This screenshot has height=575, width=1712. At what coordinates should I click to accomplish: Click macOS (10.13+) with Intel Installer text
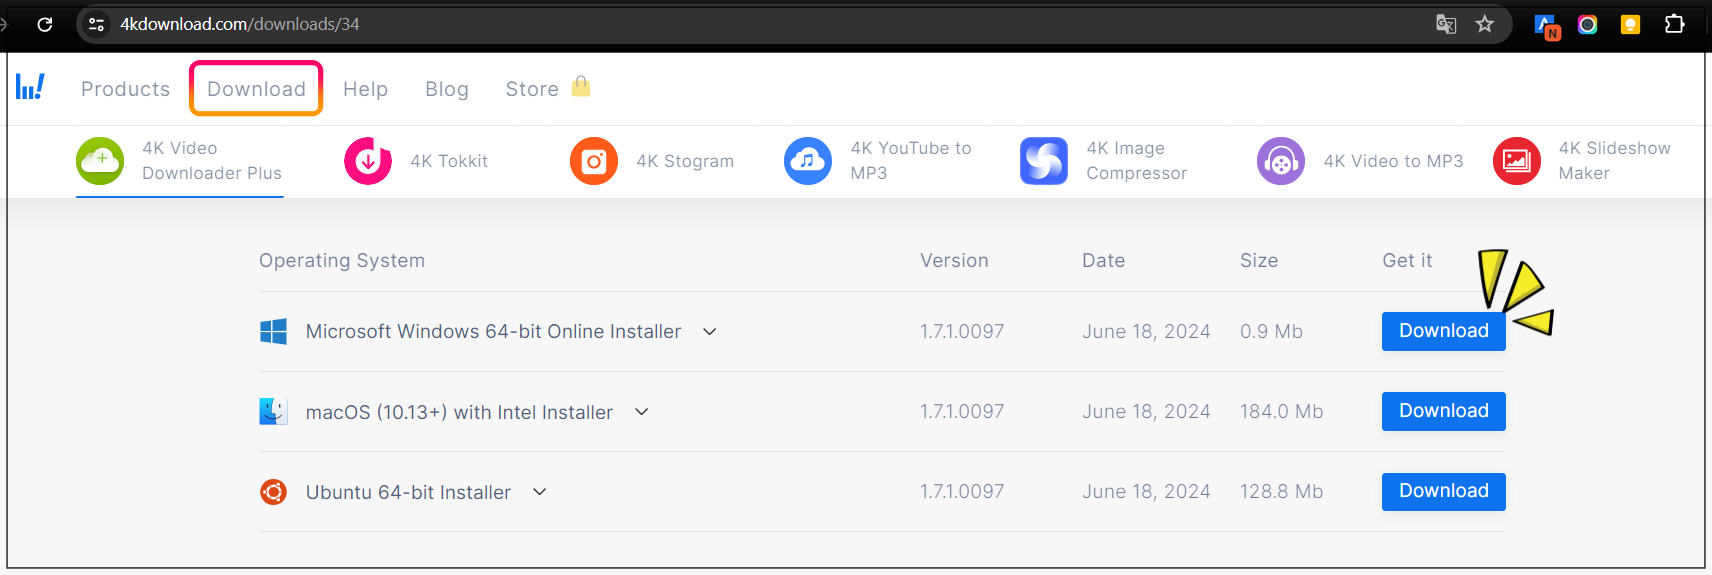pyautogui.click(x=459, y=412)
